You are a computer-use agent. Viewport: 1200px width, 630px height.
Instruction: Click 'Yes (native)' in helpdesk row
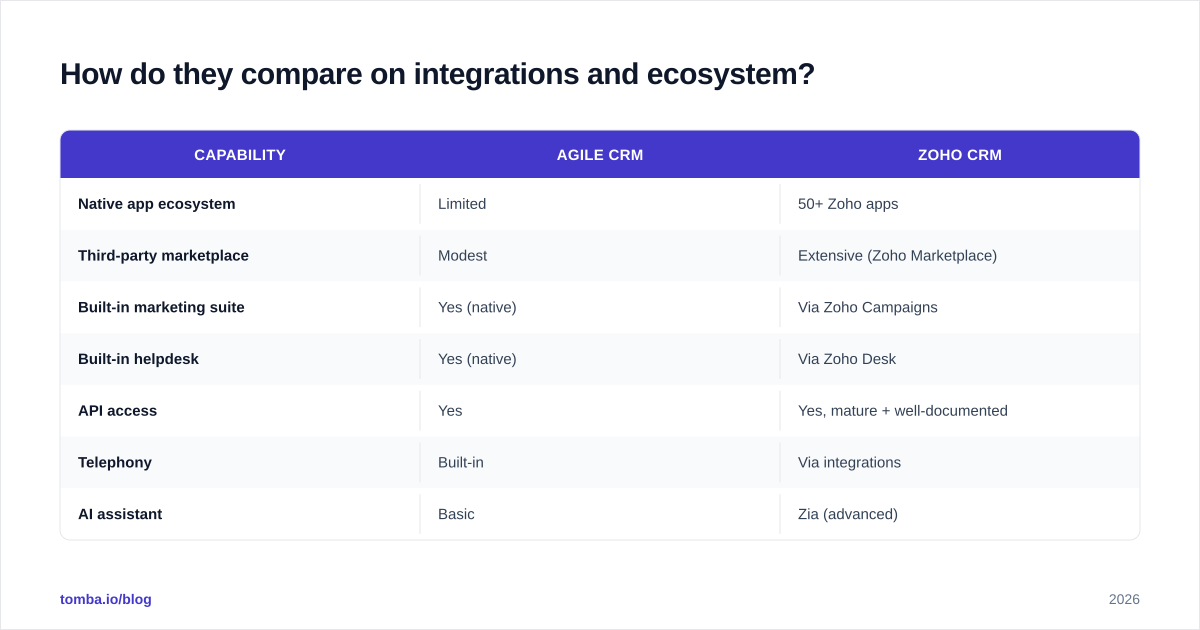coord(477,359)
